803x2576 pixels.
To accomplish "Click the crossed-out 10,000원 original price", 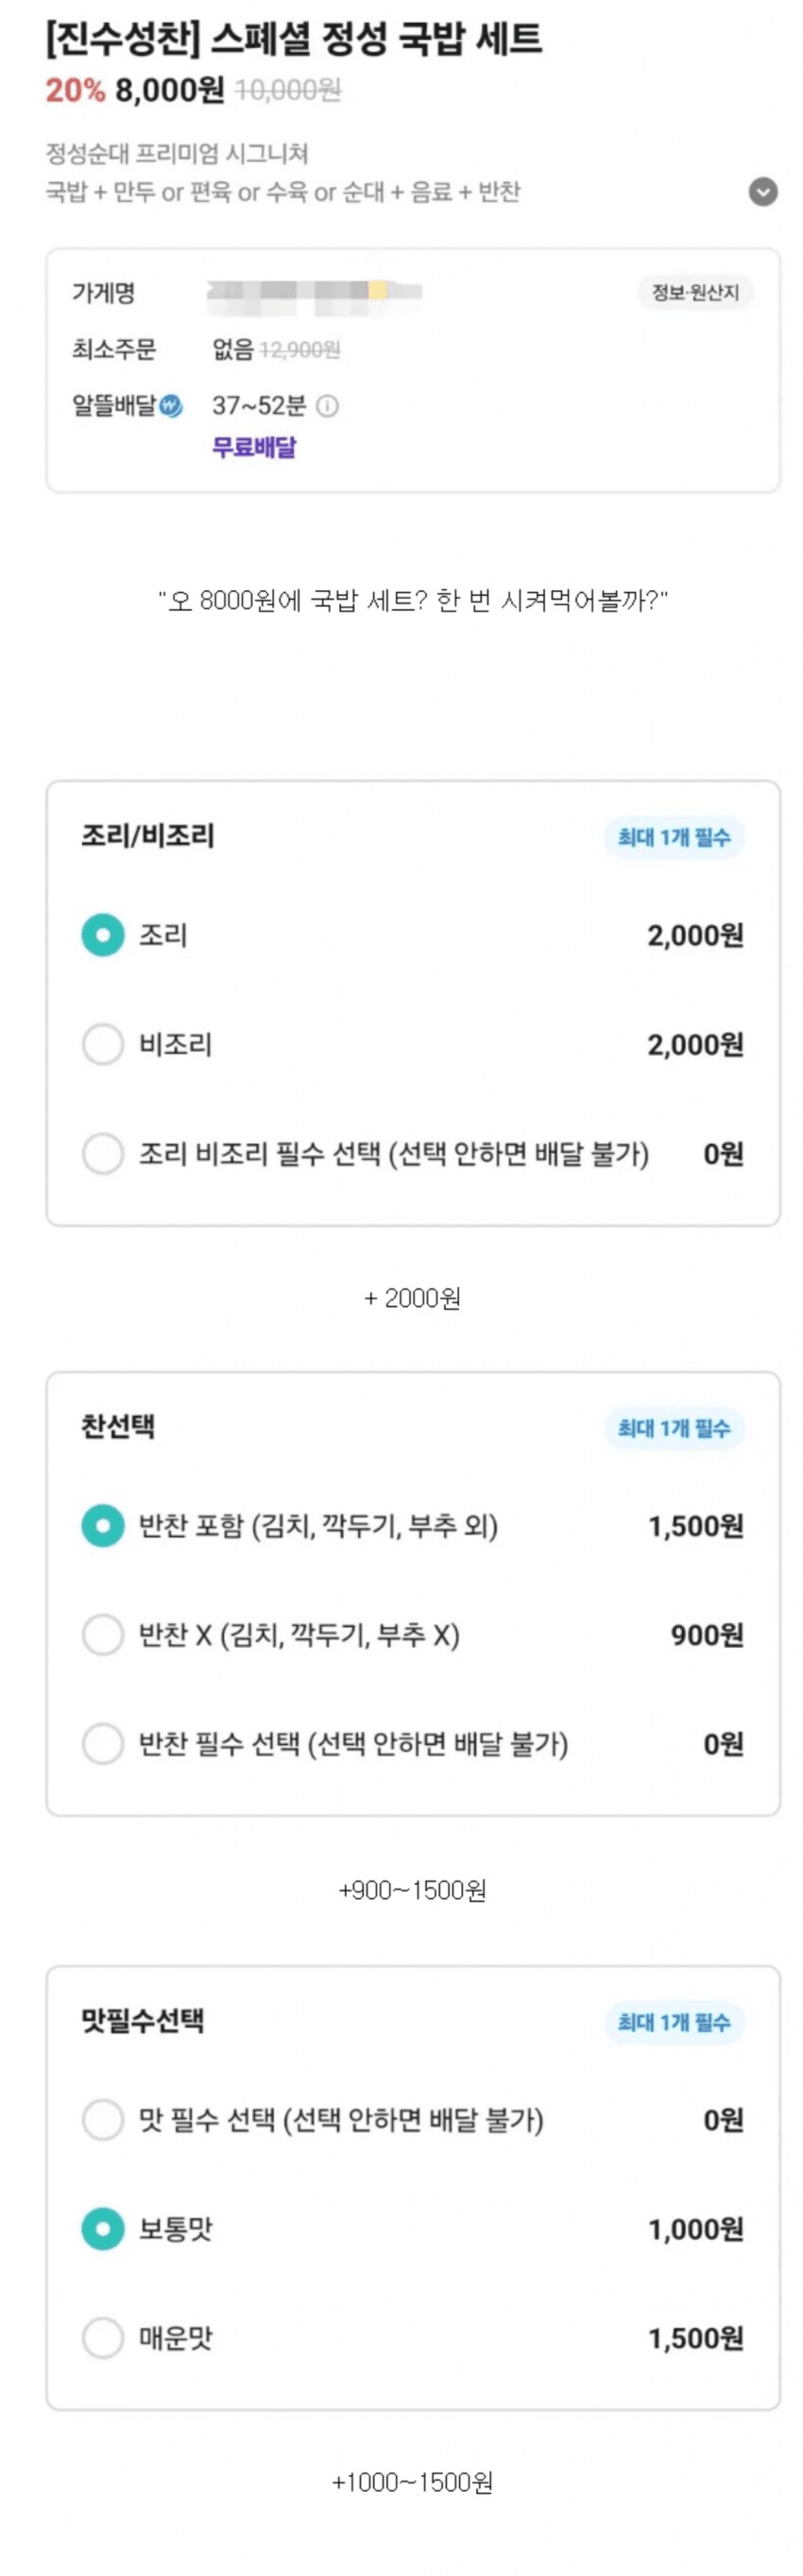I will pyautogui.click(x=290, y=92).
